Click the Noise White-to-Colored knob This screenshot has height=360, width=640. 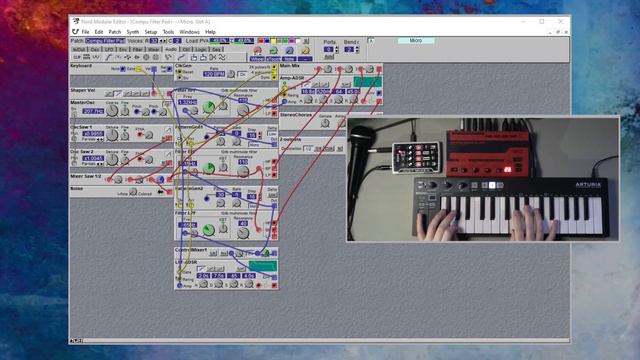pos(133,191)
